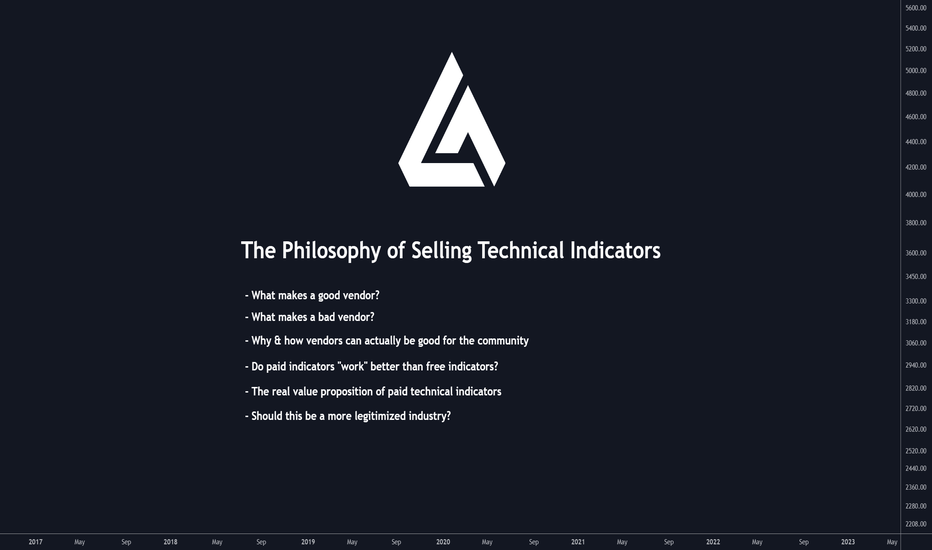Click the white triangular logo

click(x=452, y=120)
